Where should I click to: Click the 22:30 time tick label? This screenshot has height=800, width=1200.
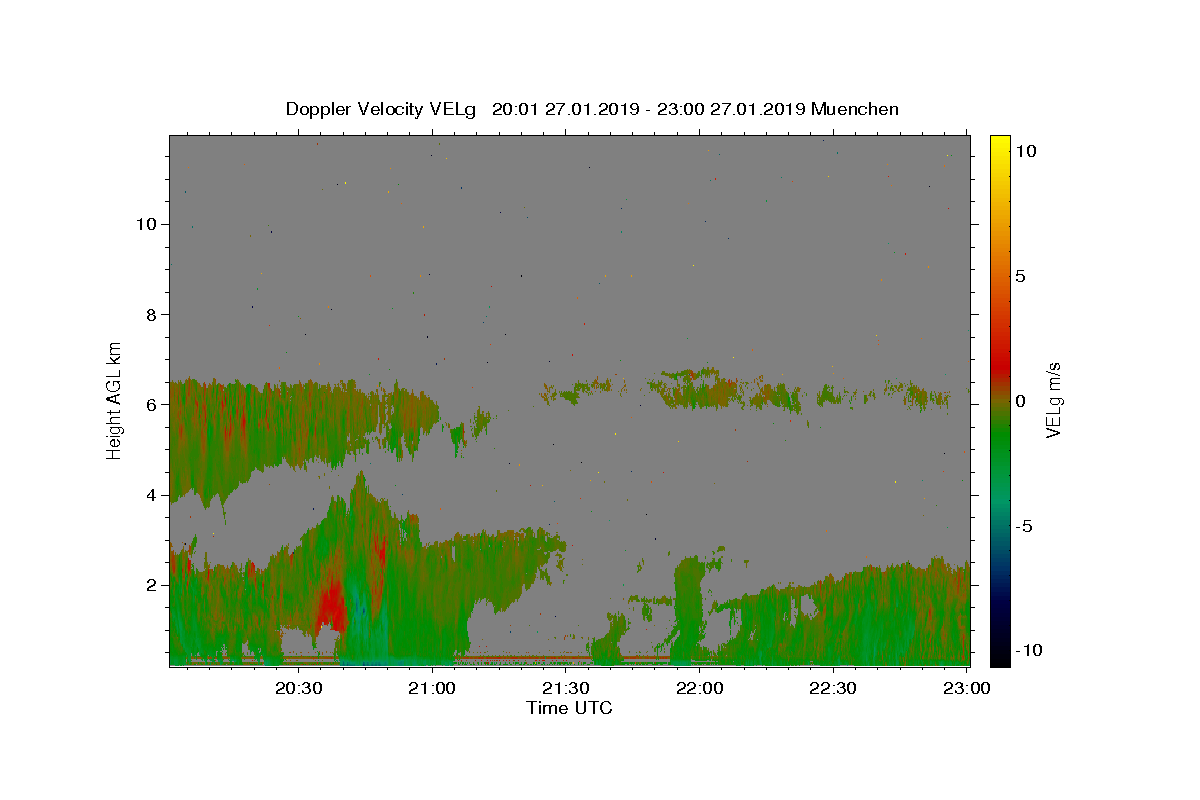tap(833, 688)
